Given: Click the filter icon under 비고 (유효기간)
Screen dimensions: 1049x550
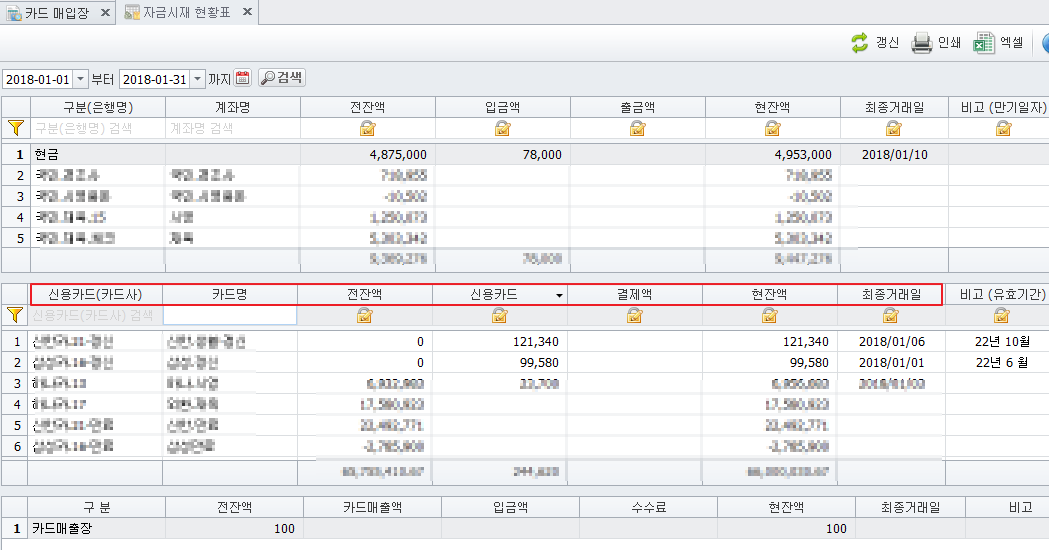Looking at the screenshot, I should 1001,315.
